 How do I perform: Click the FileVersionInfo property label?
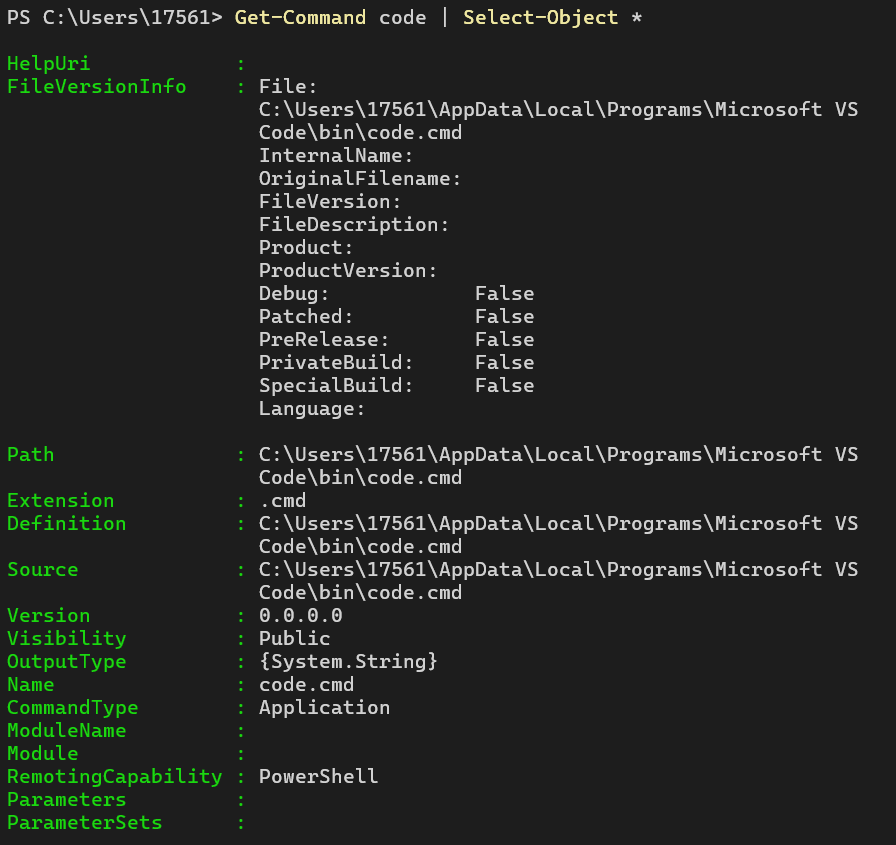96,87
